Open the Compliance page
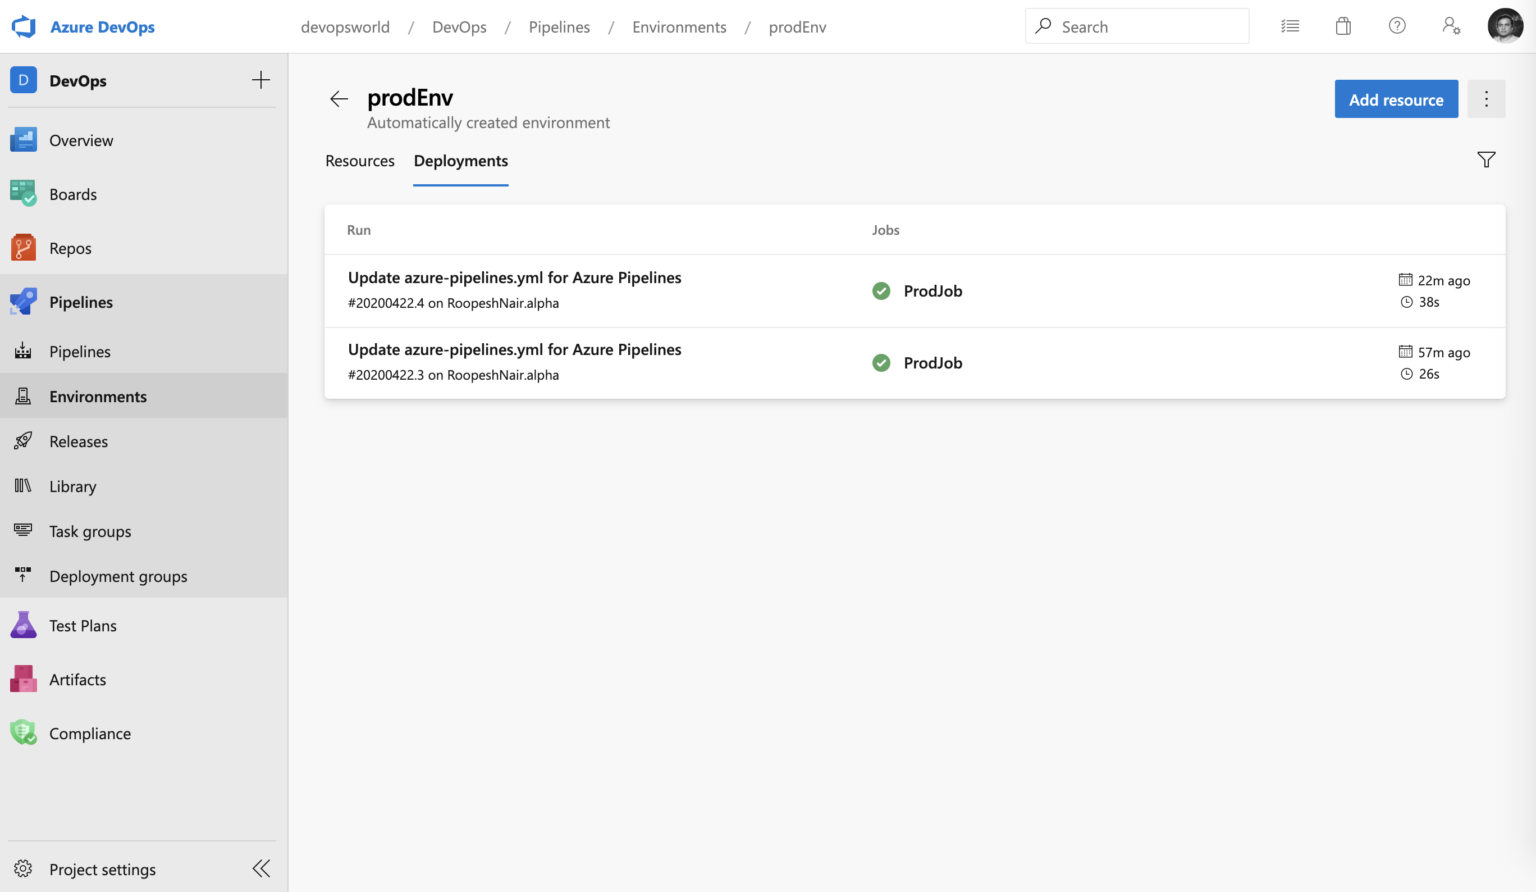The image size is (1536, 892). tap(90, 733)
